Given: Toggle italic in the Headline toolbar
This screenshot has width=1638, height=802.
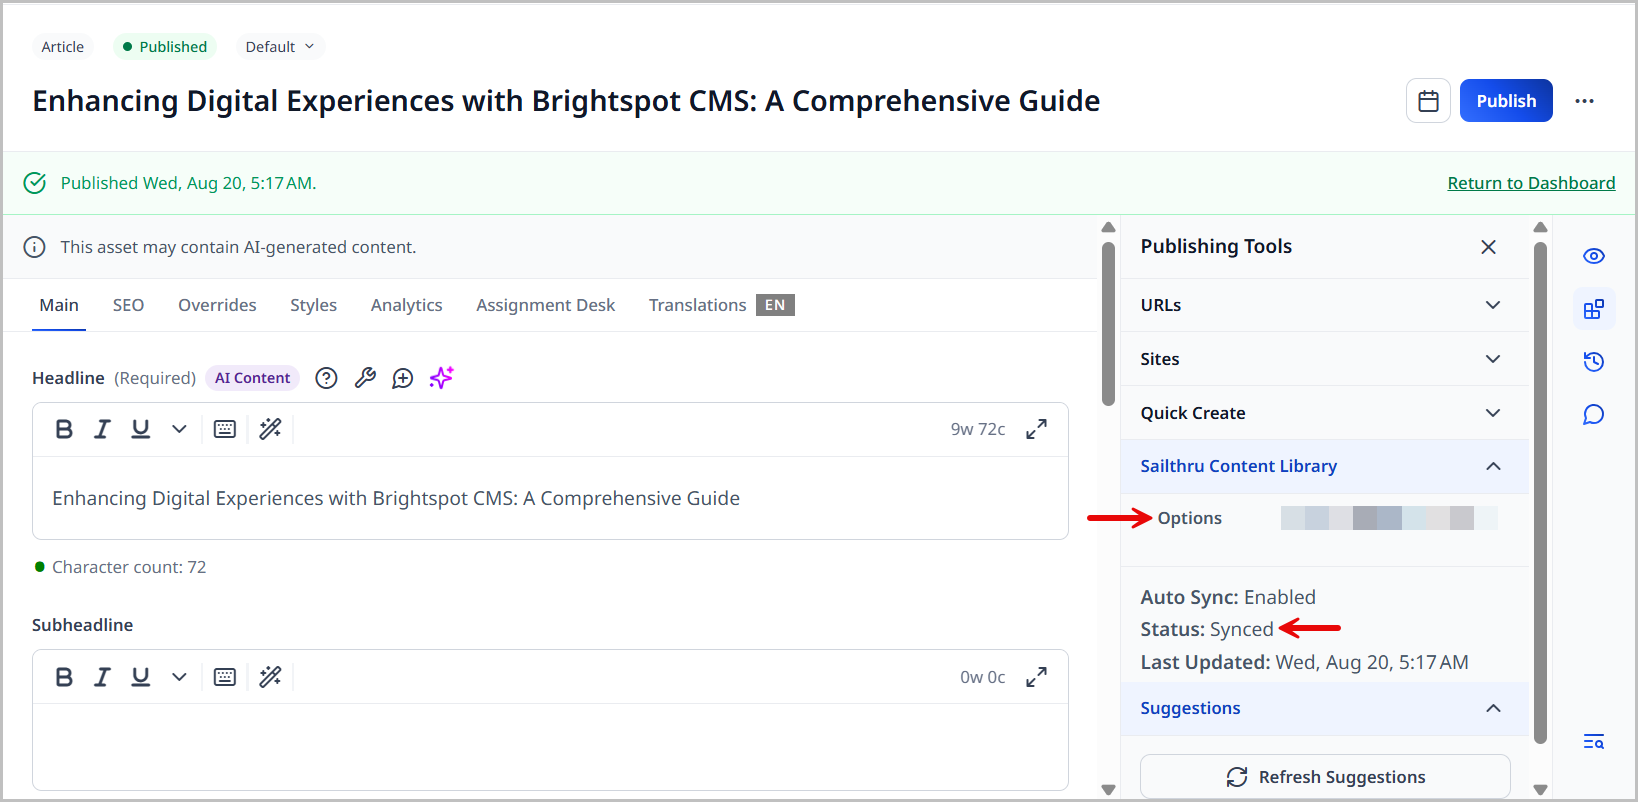Looking at the screenshot, I should tap(102, 429).
